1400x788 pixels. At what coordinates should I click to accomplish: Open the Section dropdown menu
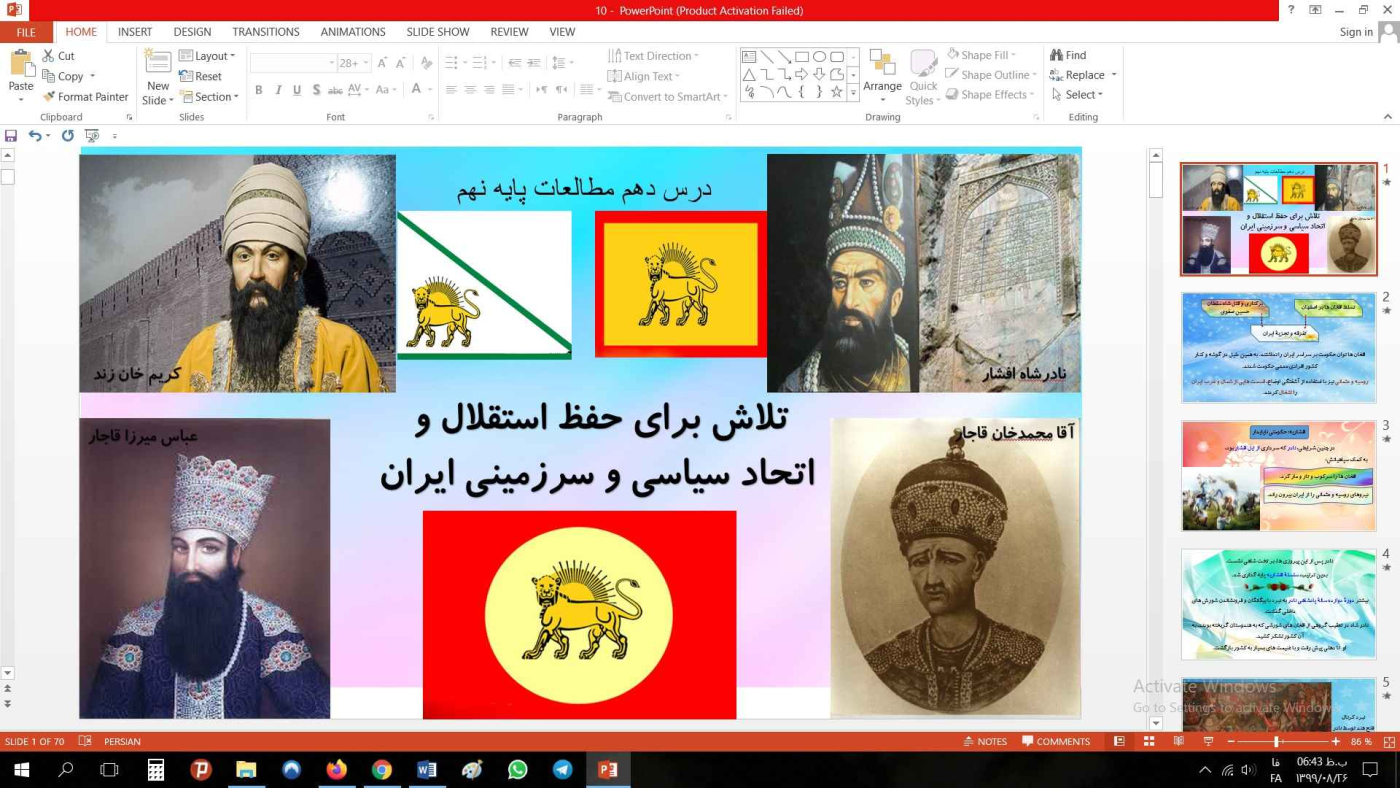tap(208, 97)
